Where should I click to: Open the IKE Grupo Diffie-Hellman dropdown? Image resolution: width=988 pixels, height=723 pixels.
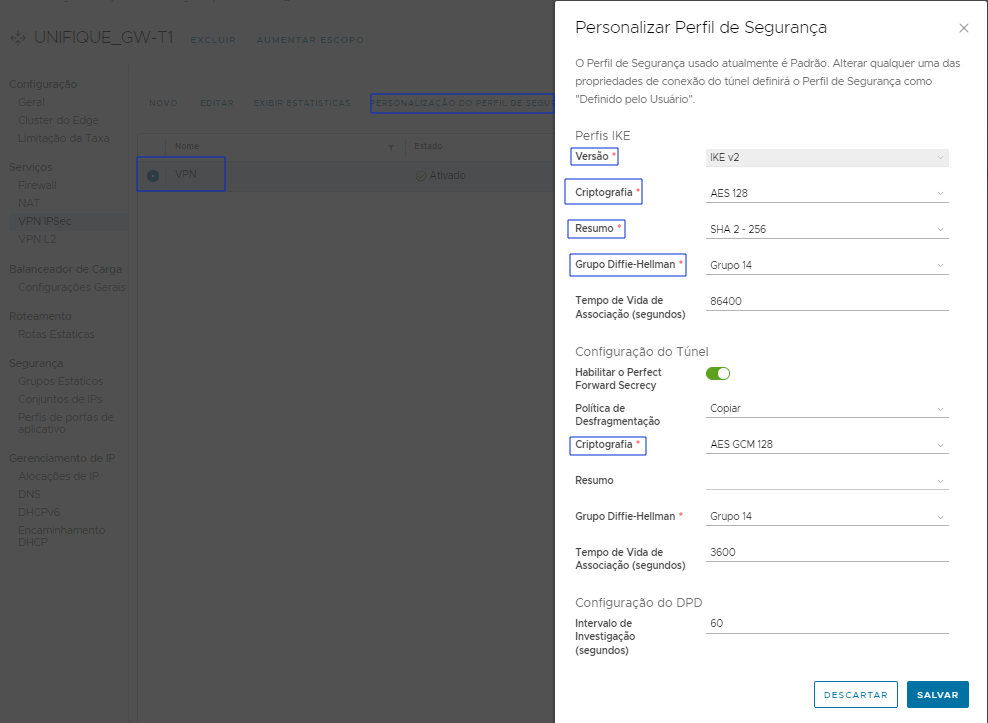(827, 265)
